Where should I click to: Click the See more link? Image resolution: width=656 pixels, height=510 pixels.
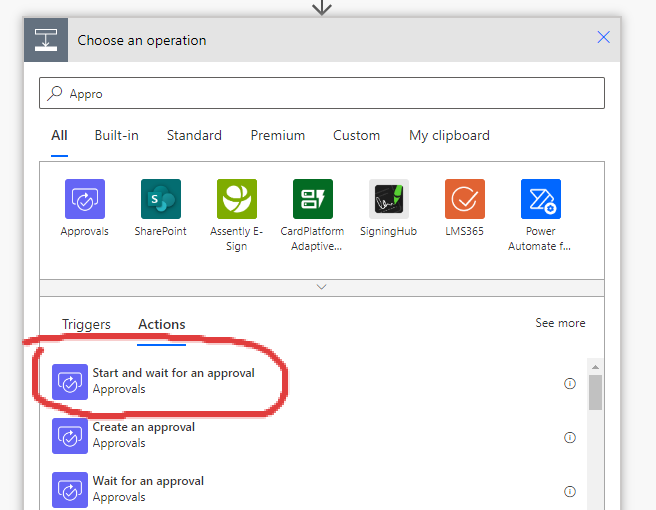click(560, 323)
